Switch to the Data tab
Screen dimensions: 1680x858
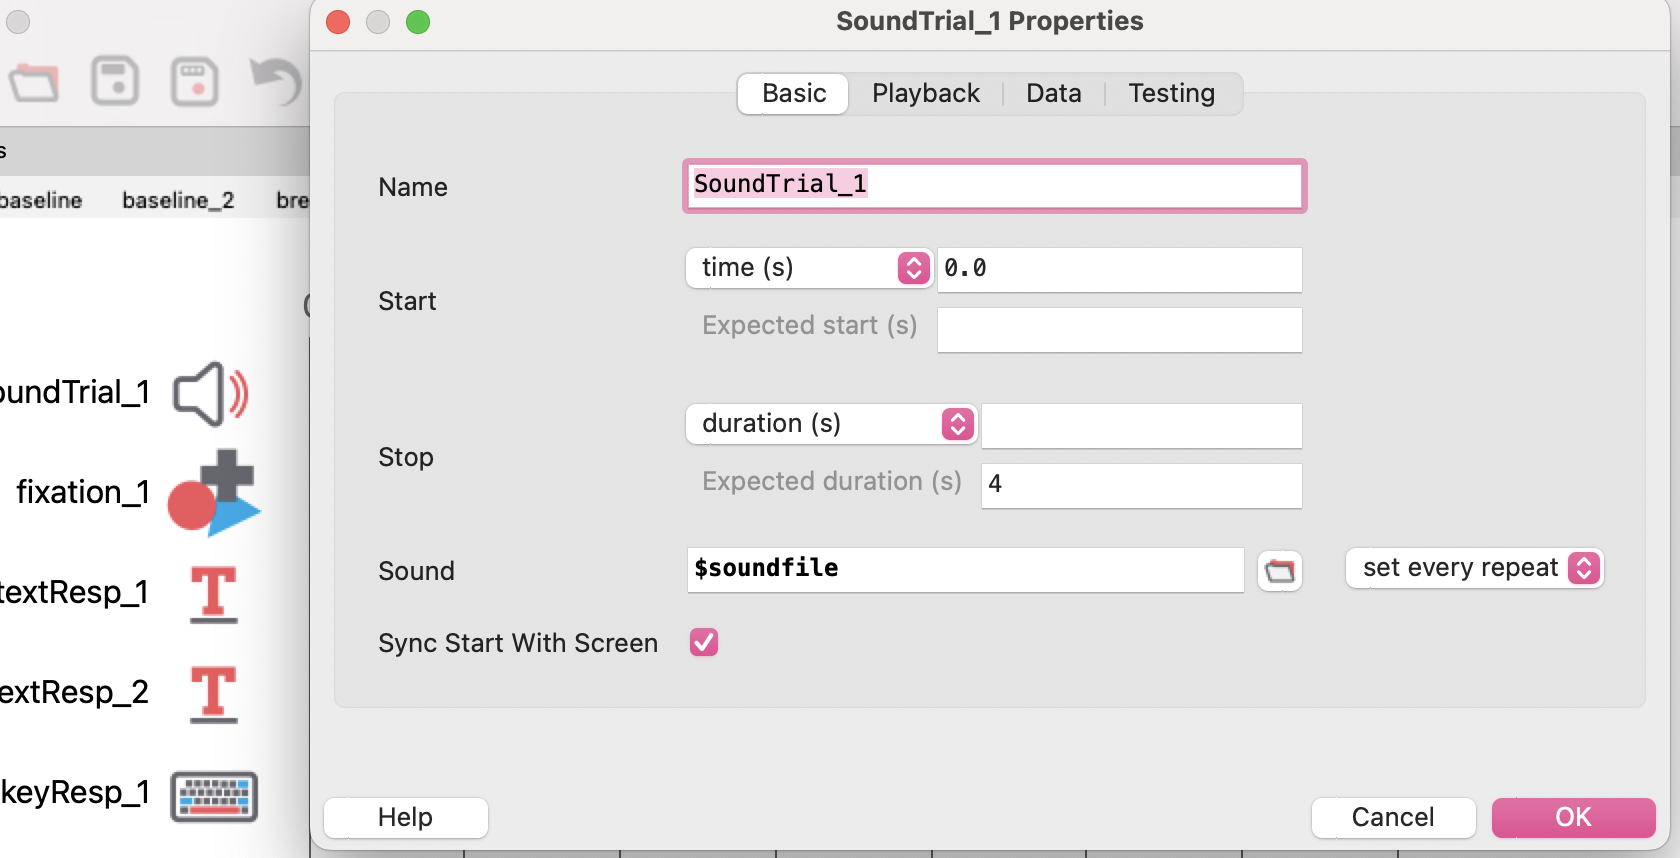pyautogui.click(x=1054, y=94)
